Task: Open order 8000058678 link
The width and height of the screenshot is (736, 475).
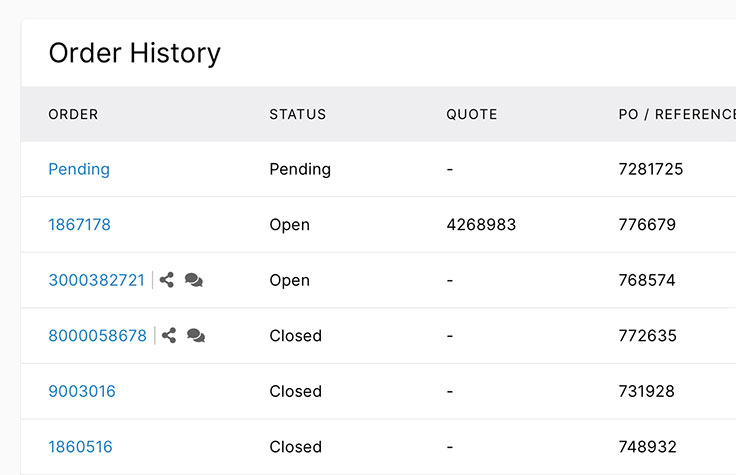Action: (97, 336)
